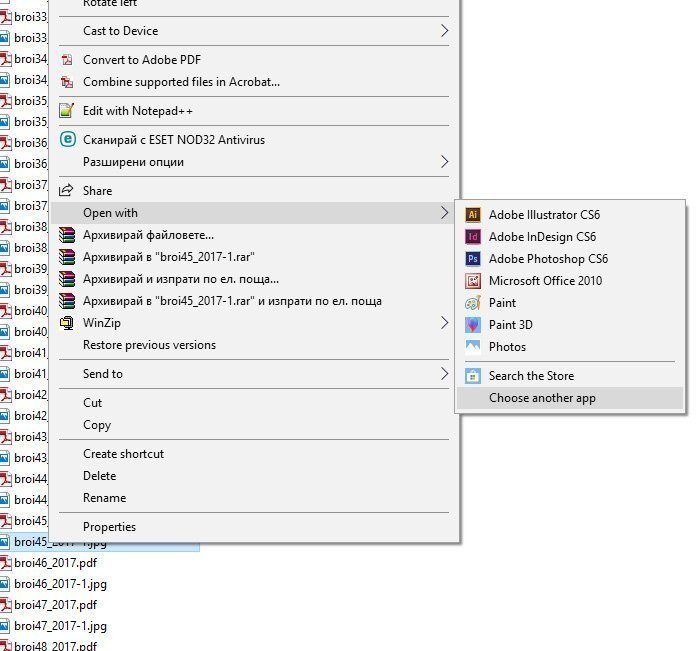The height and width of the screenshot is (651, 696).
Task: Open the Share menu entry
Action: pyautogui.click(x=255, y=191)
